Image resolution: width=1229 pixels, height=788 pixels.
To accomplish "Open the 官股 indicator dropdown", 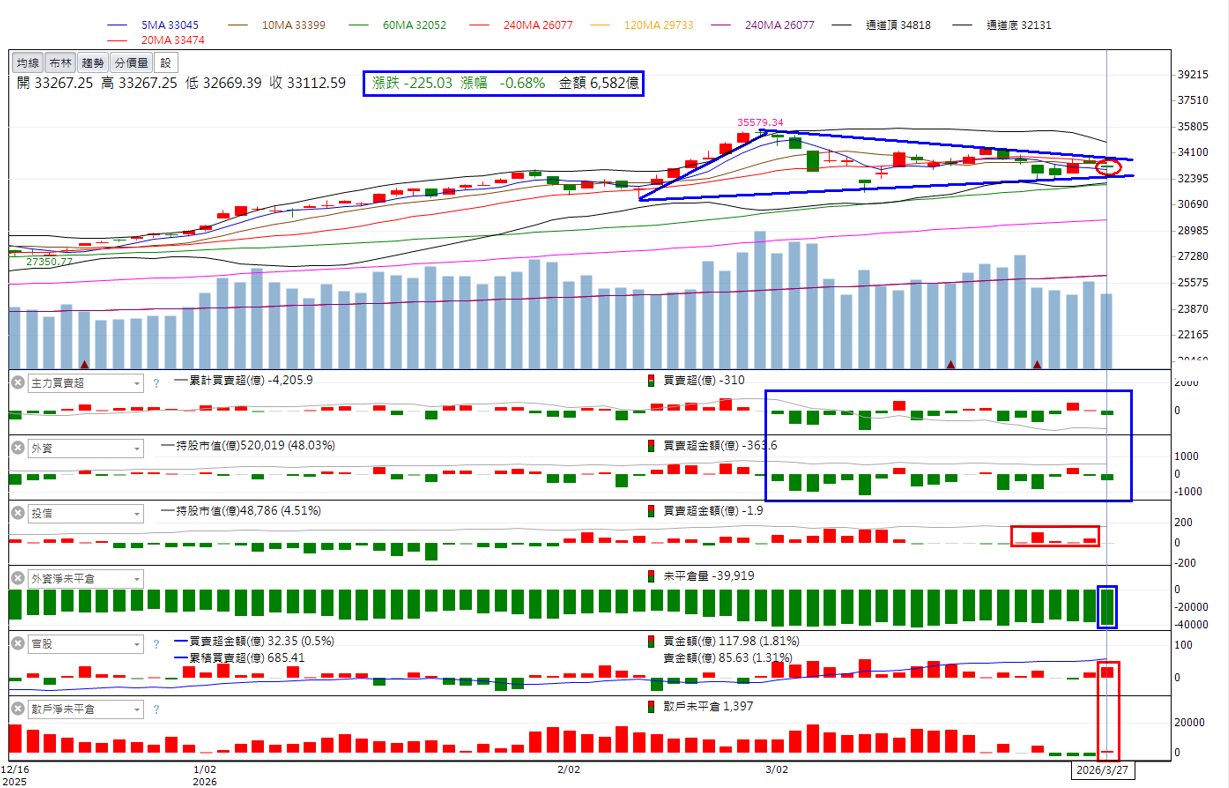I will (x=86, y=644).
